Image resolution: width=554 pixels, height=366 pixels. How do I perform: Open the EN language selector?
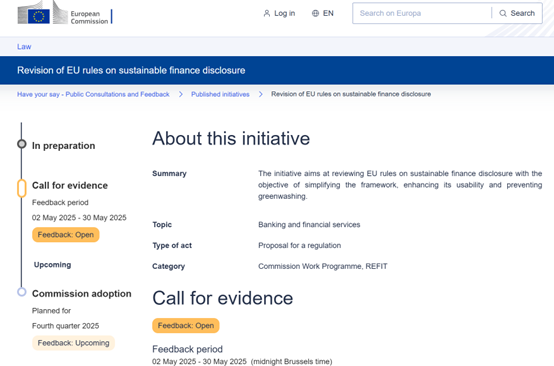323,13
